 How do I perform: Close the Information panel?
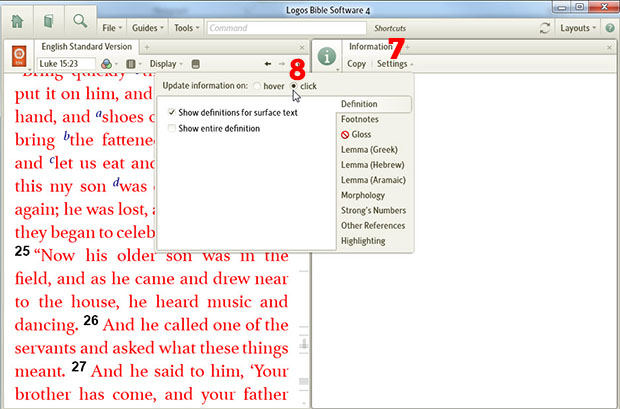[609, 47]
